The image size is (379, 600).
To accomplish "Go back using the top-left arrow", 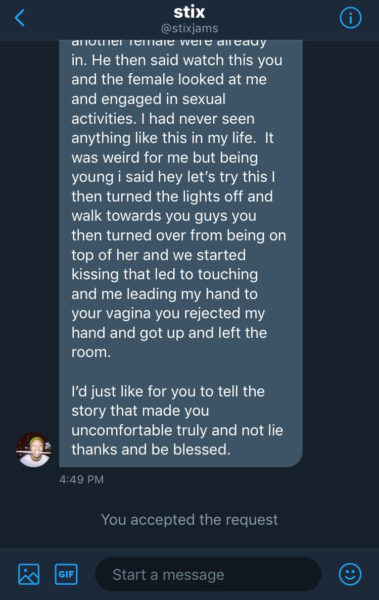I will pos(20,18).
